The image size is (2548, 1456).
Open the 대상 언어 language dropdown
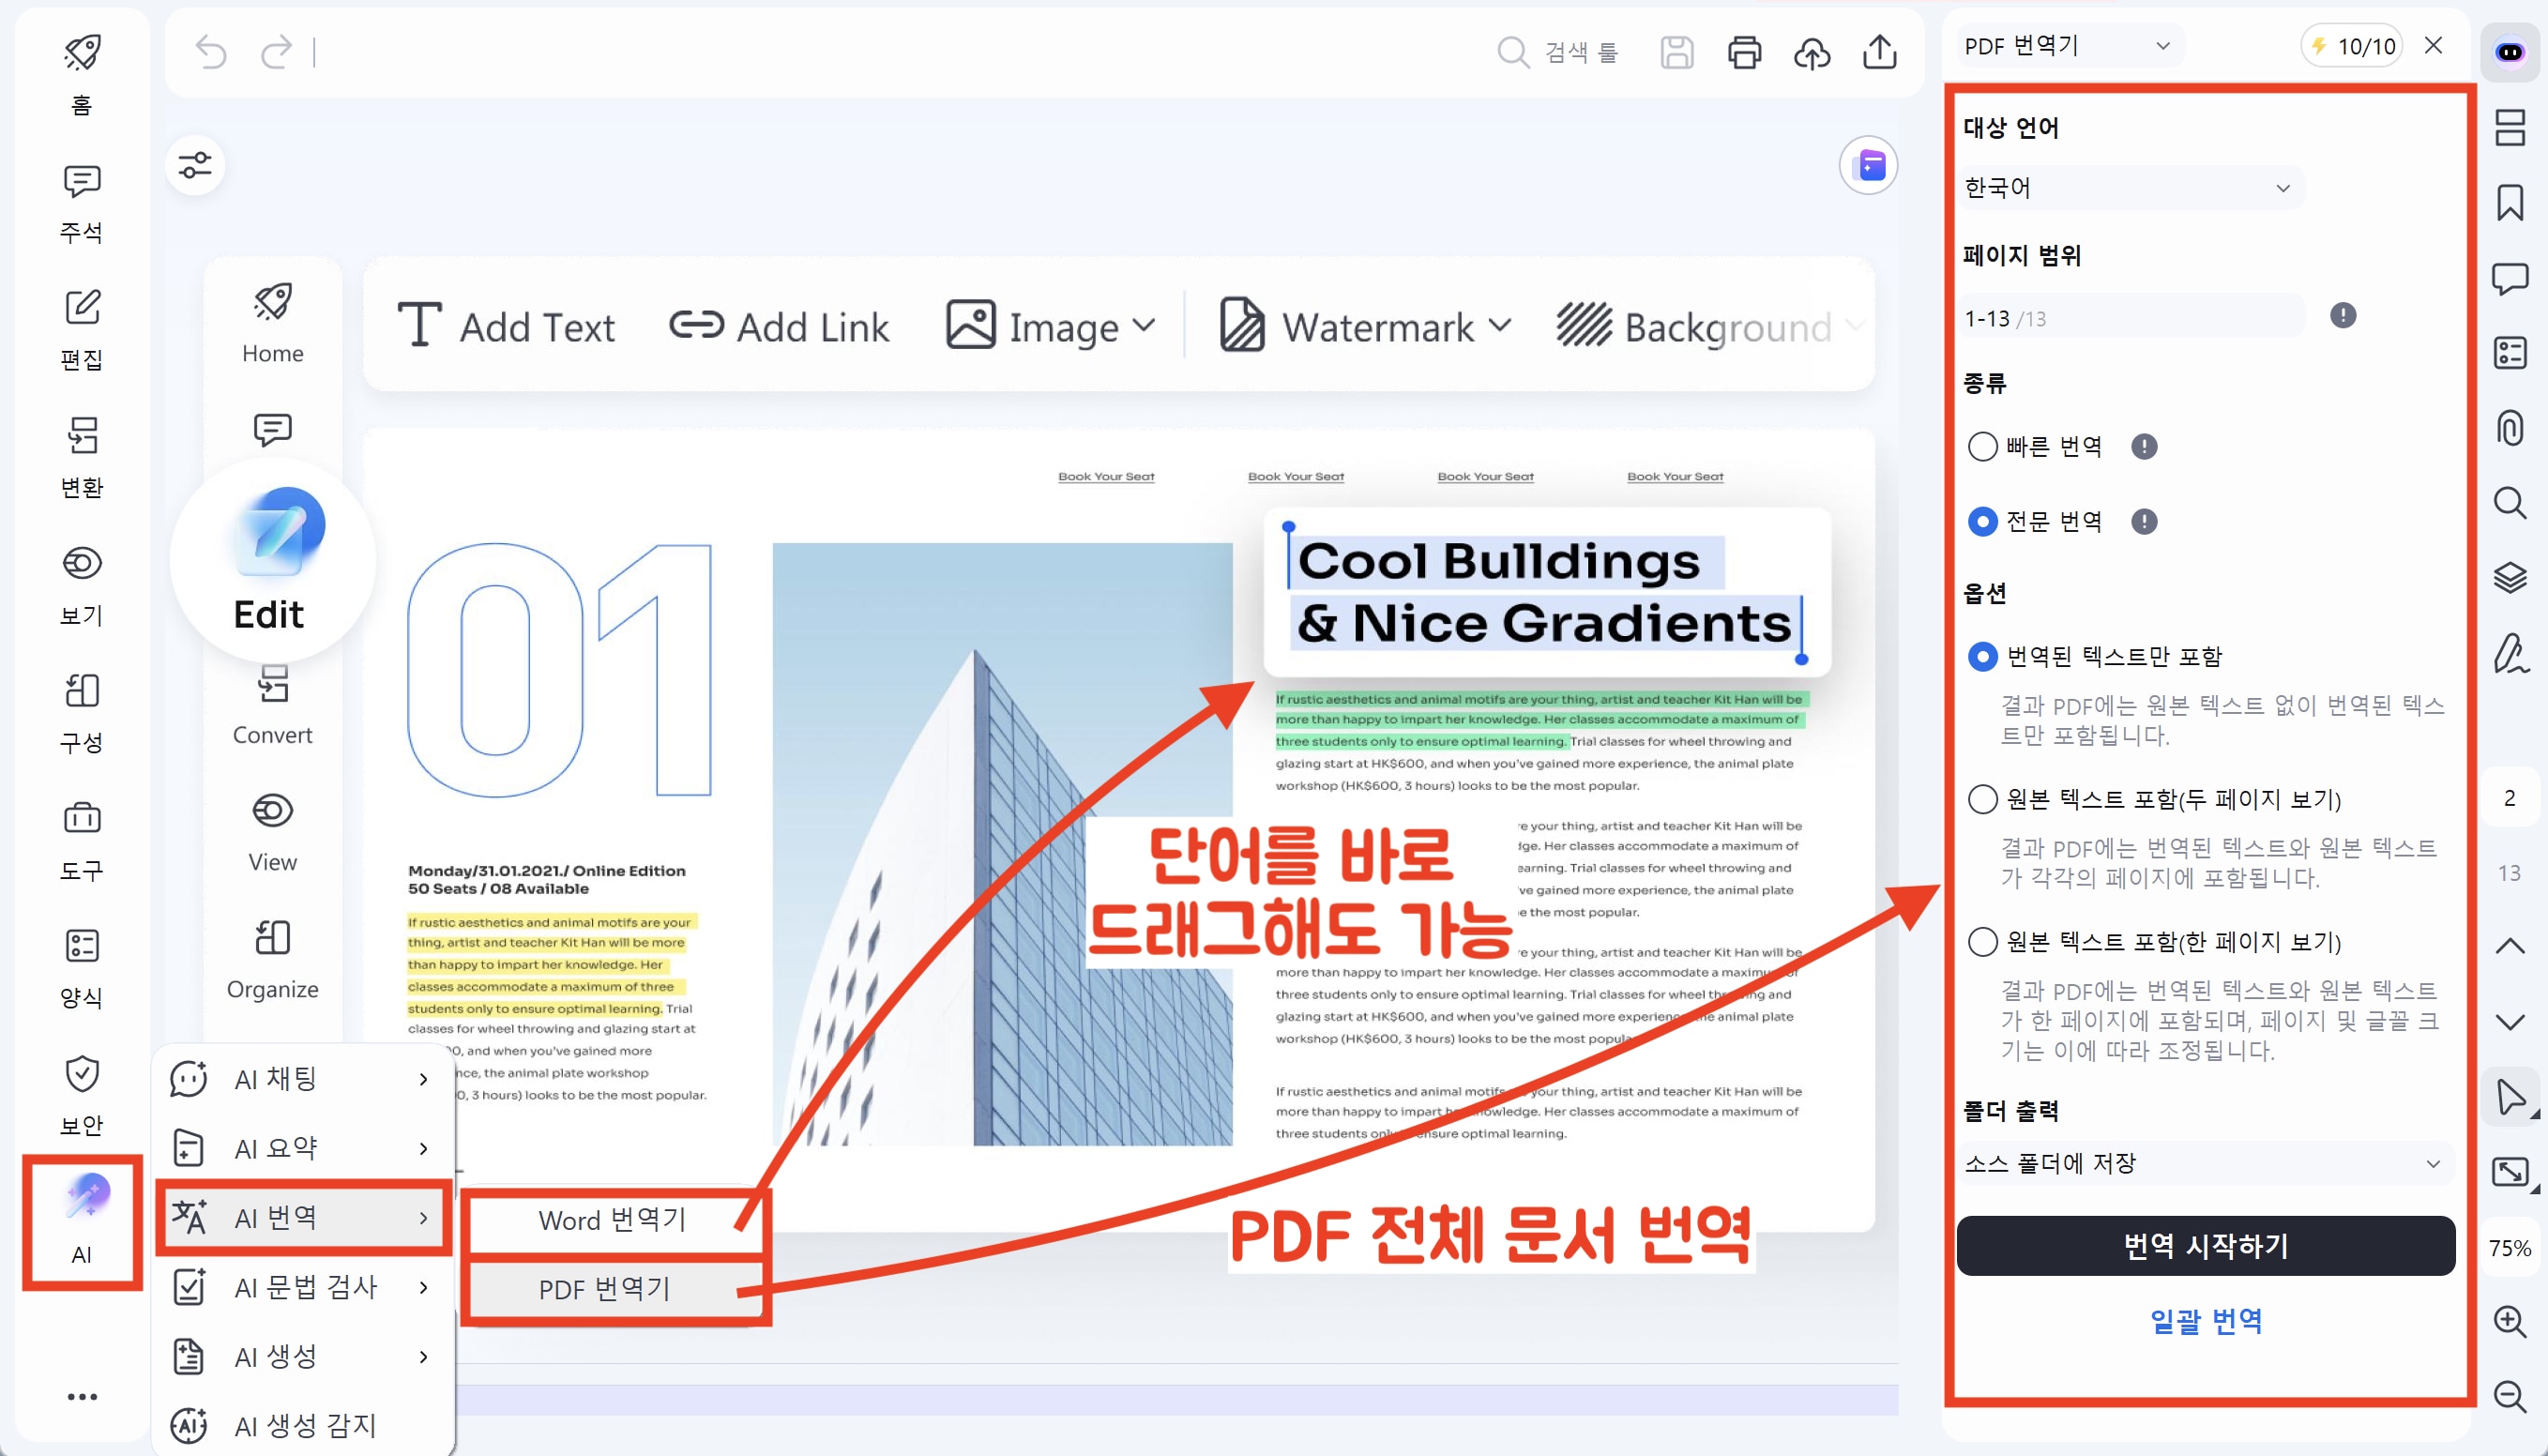[2130, 188]
